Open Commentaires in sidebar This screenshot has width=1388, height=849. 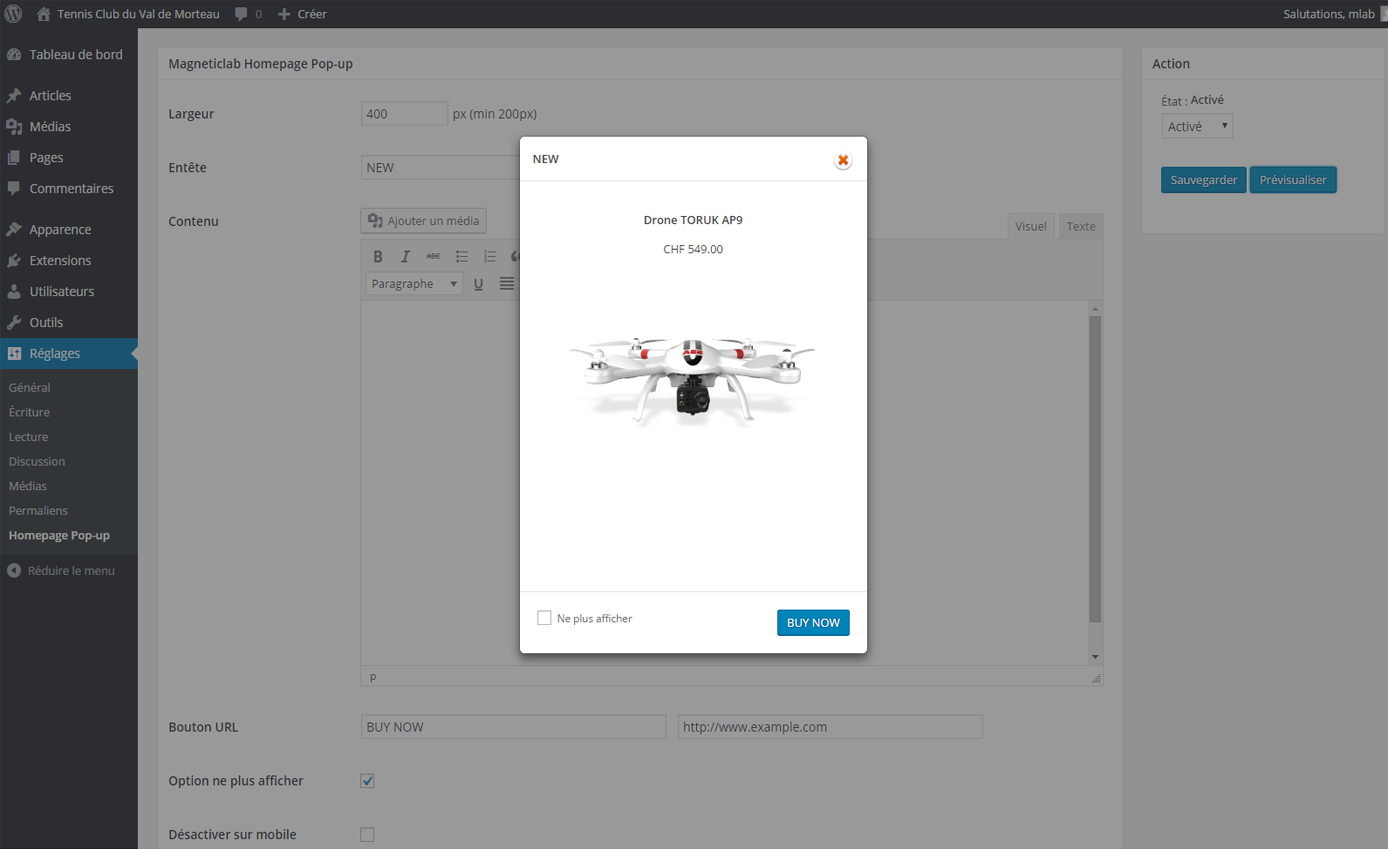coord(68,188)
